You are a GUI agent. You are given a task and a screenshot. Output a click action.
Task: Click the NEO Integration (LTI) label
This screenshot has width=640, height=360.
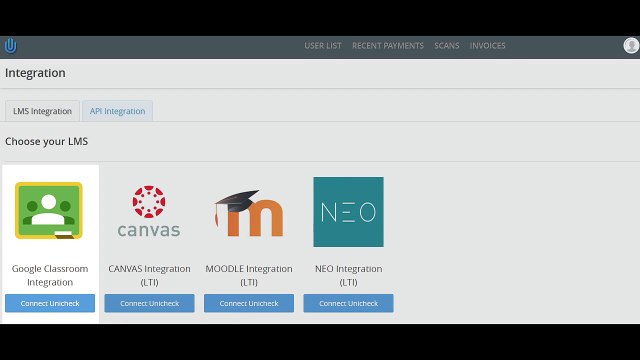pyautogui.click(x=349, y=276)
